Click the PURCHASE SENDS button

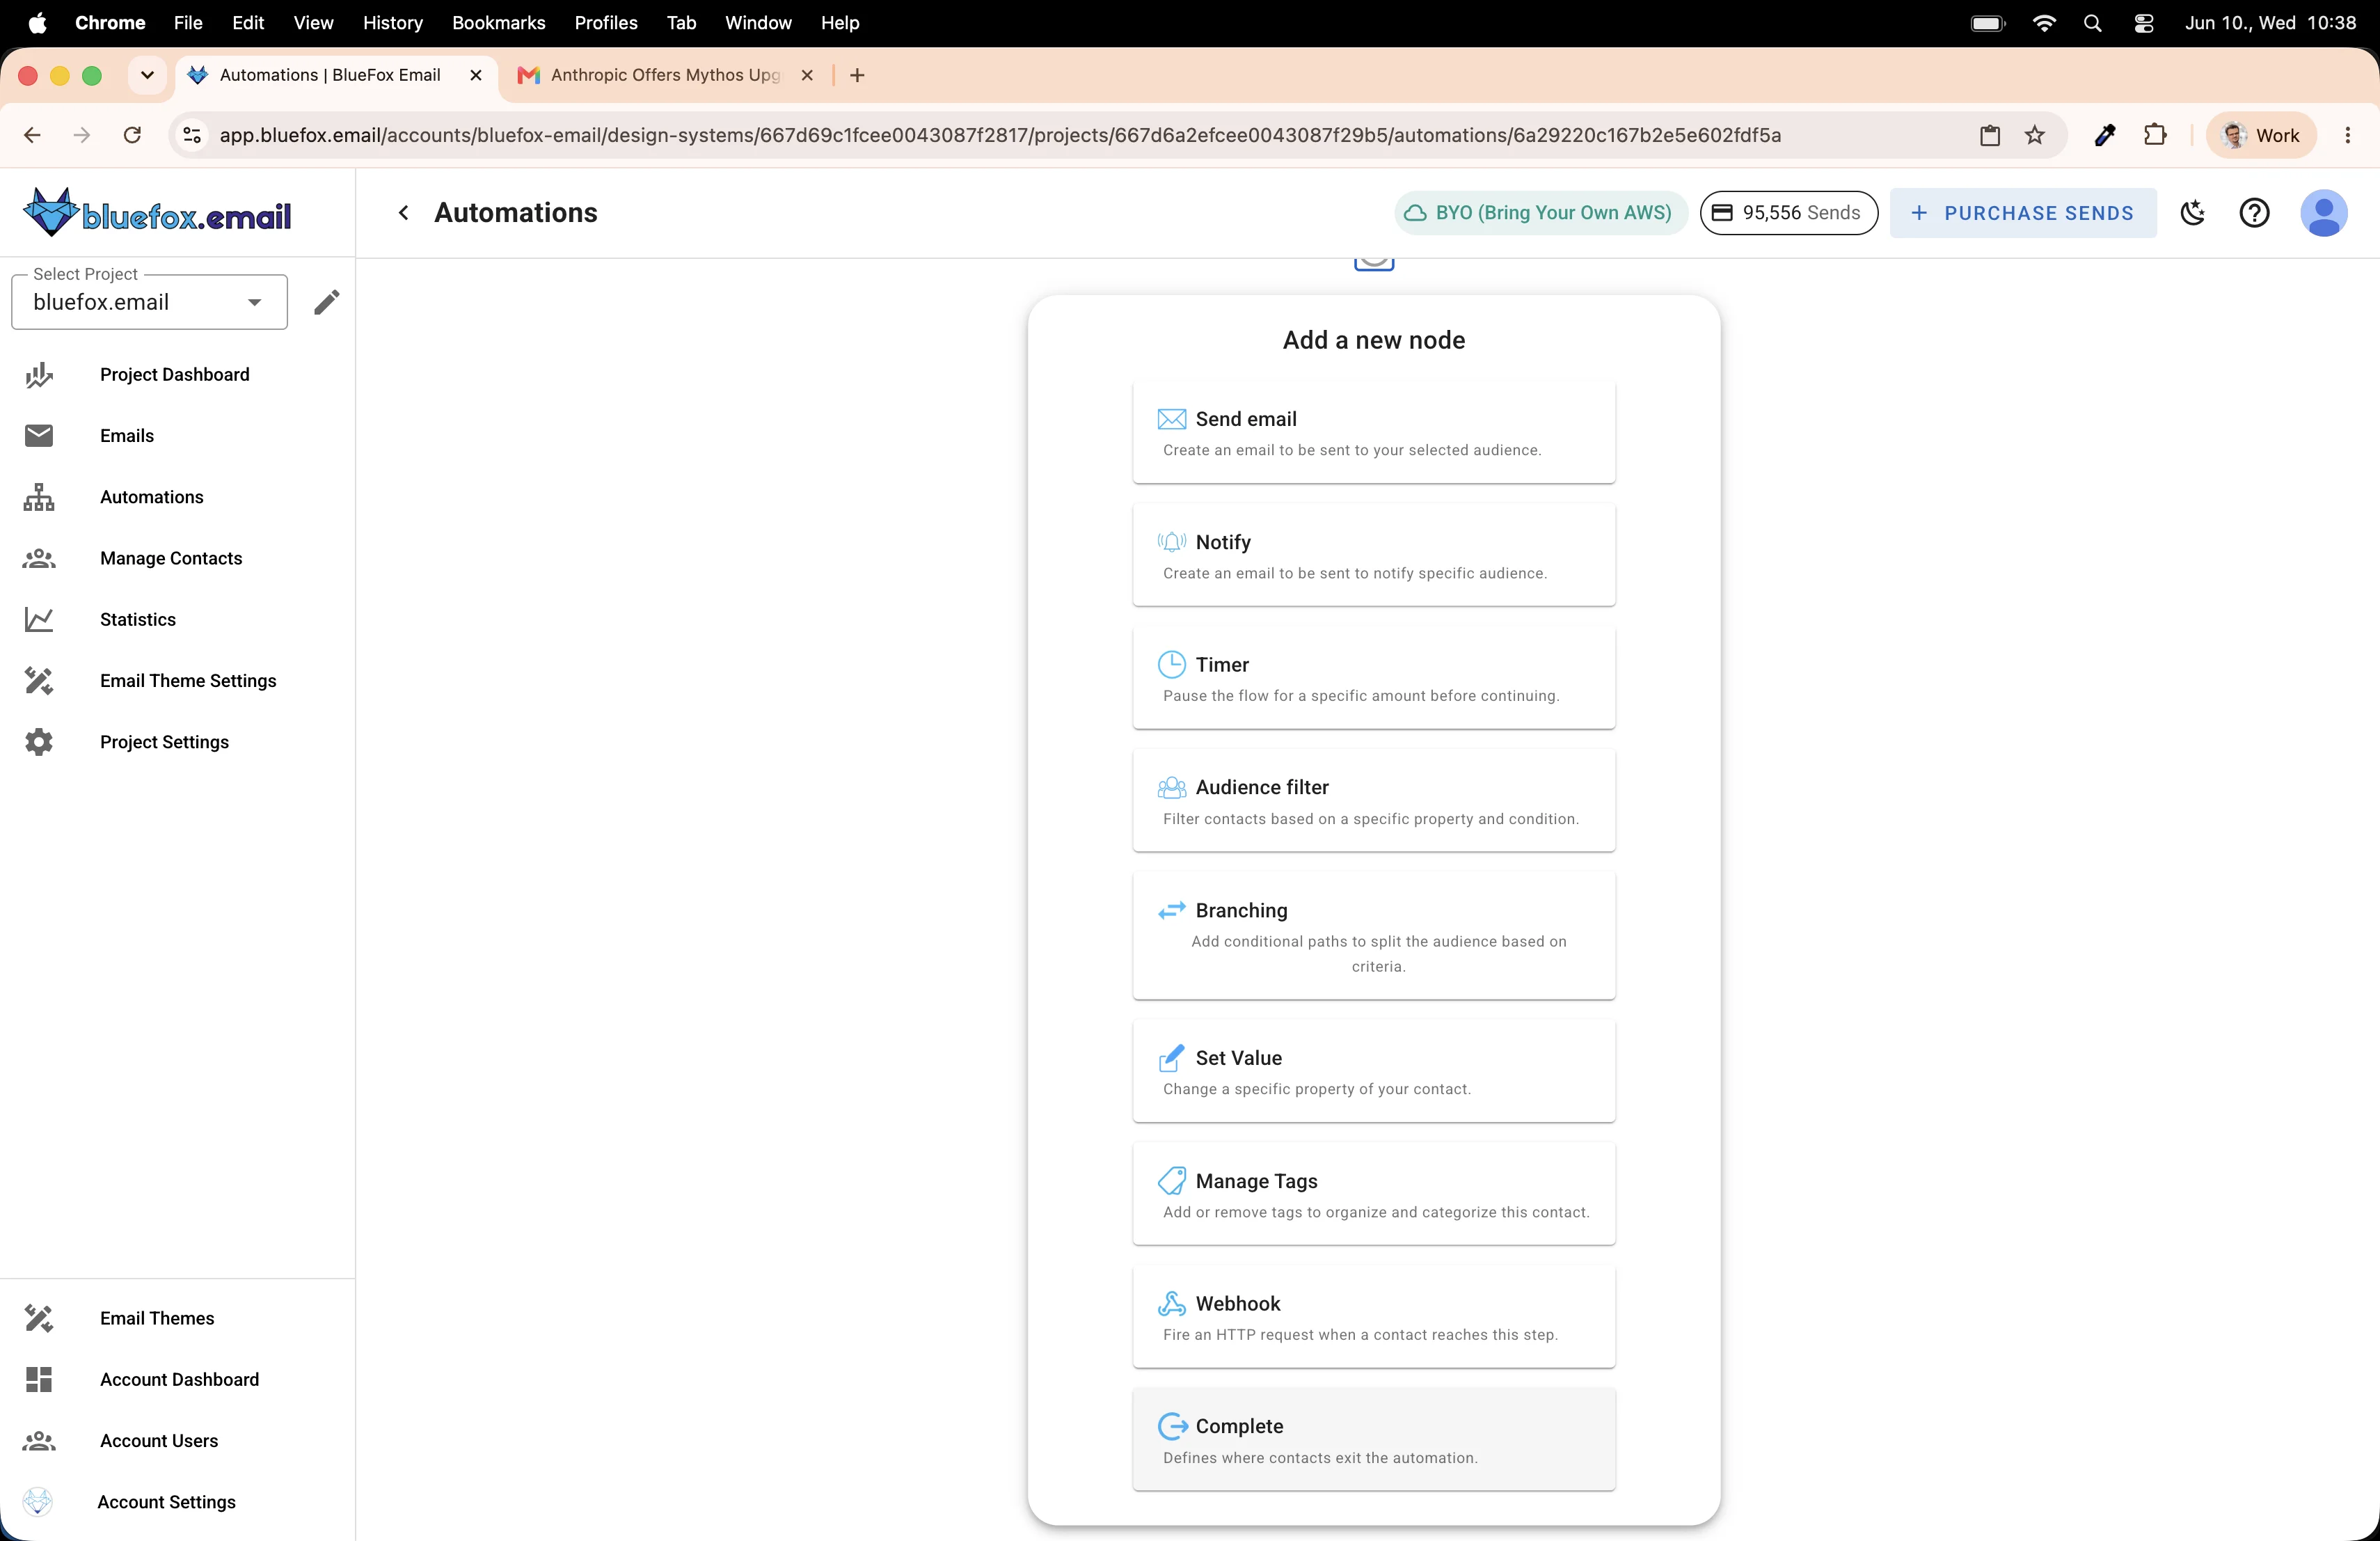point(2023,213)
